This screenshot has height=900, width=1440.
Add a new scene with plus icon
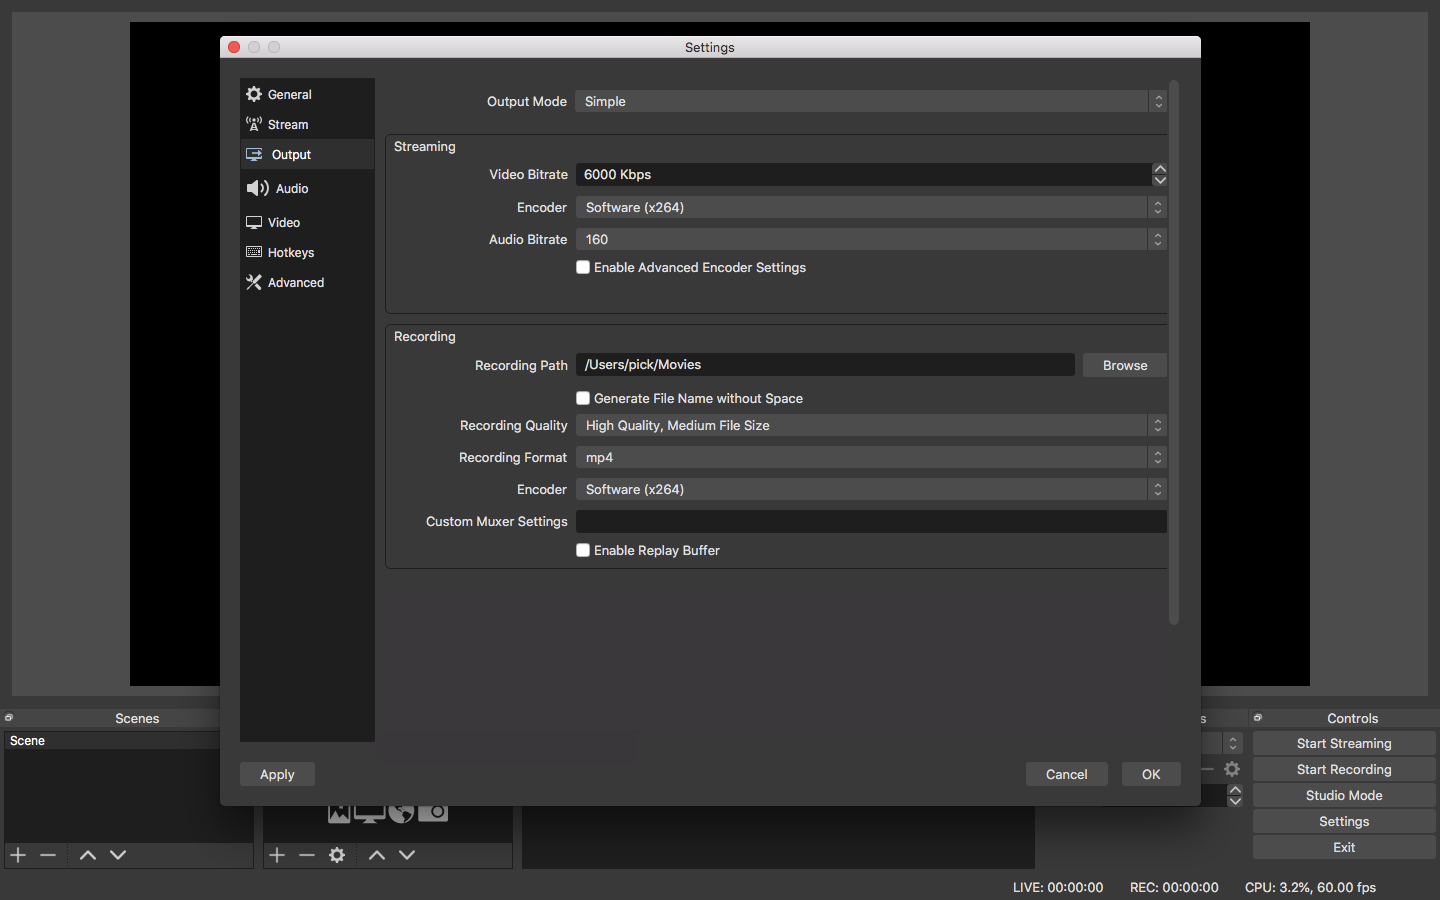(x=18, y=855)
